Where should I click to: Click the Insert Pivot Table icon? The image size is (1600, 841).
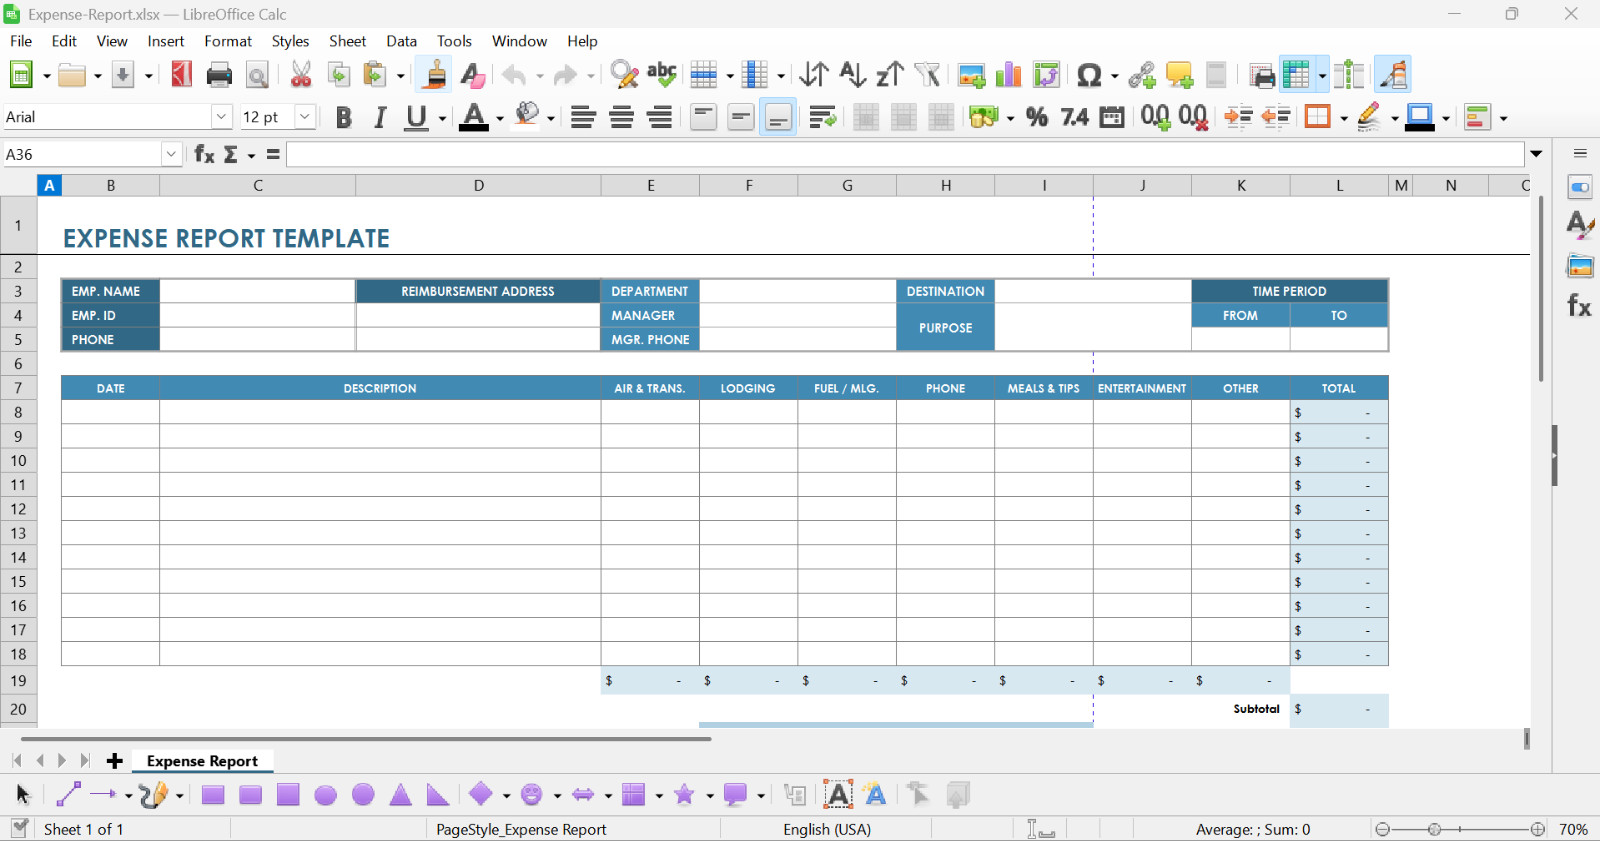[1047, 75]
